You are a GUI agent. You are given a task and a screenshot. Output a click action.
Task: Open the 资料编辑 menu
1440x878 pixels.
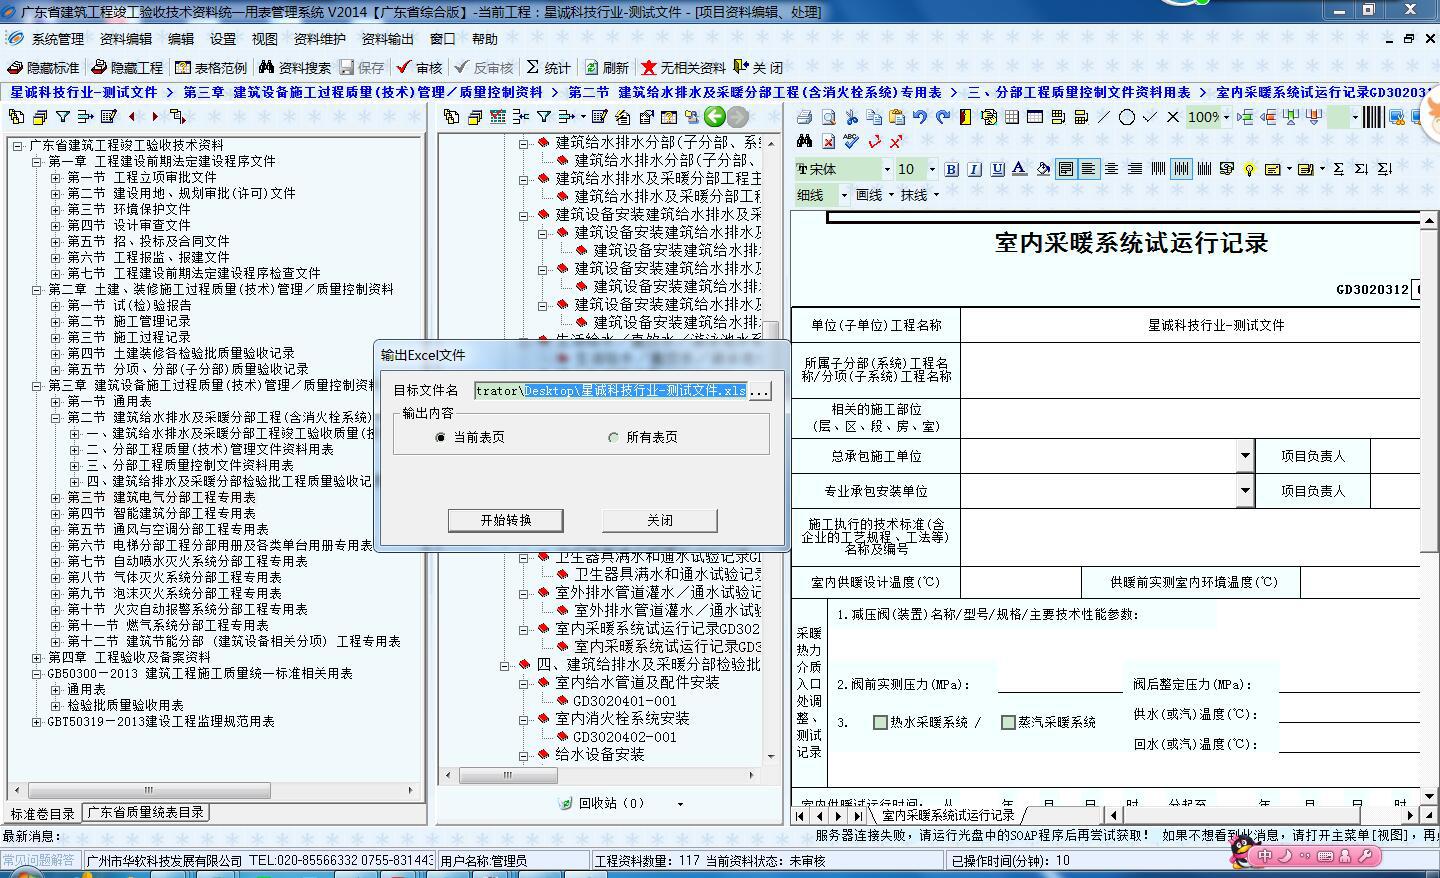pos(126,39)
